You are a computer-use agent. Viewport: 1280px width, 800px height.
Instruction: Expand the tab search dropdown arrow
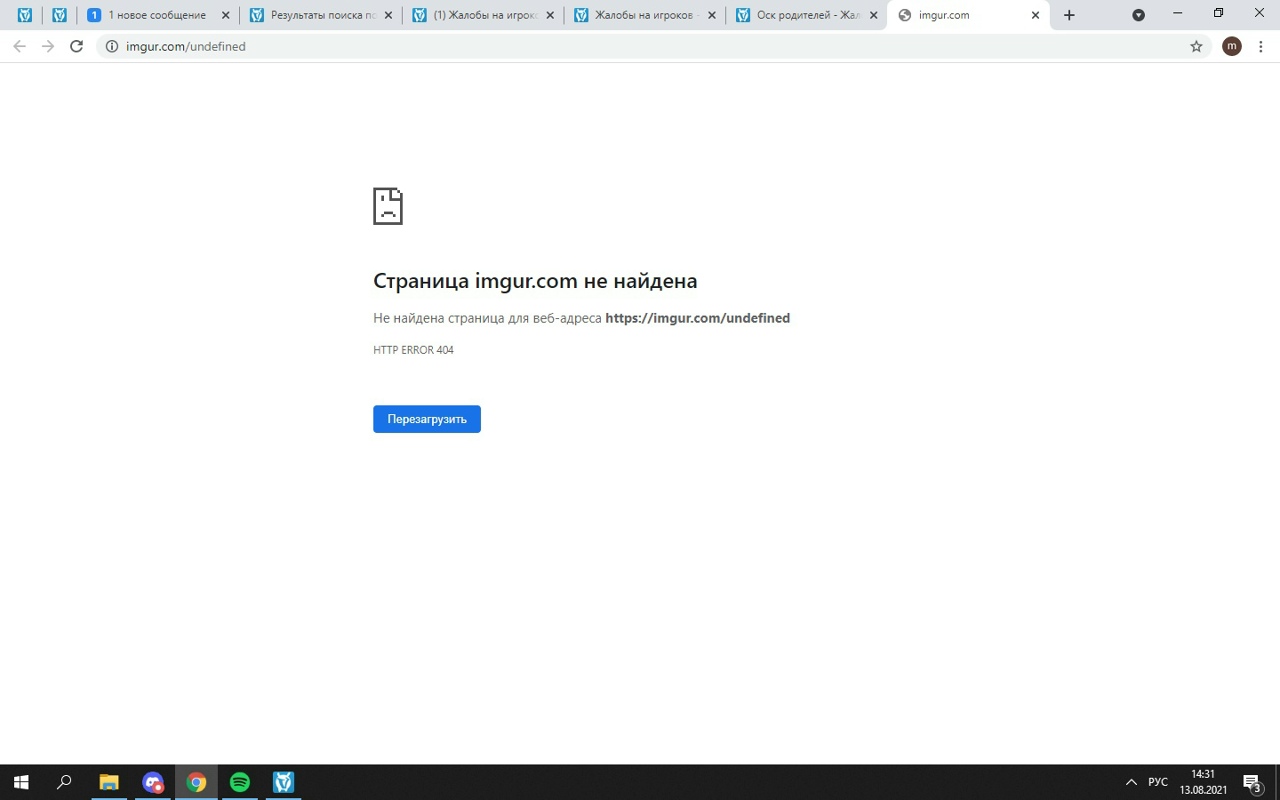pyautogui.click(x=1138, y=15)
